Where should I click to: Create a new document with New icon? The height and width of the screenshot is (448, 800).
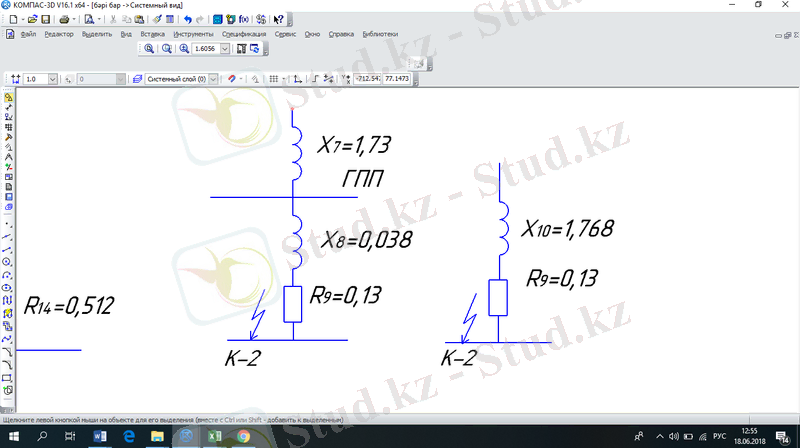coord(13,19)
